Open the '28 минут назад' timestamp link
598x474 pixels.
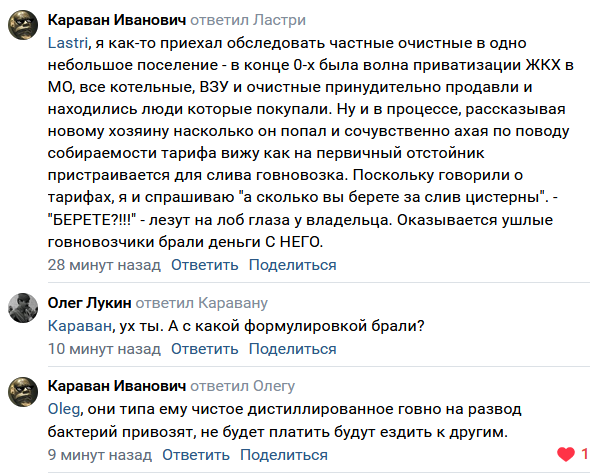point(104,265)
